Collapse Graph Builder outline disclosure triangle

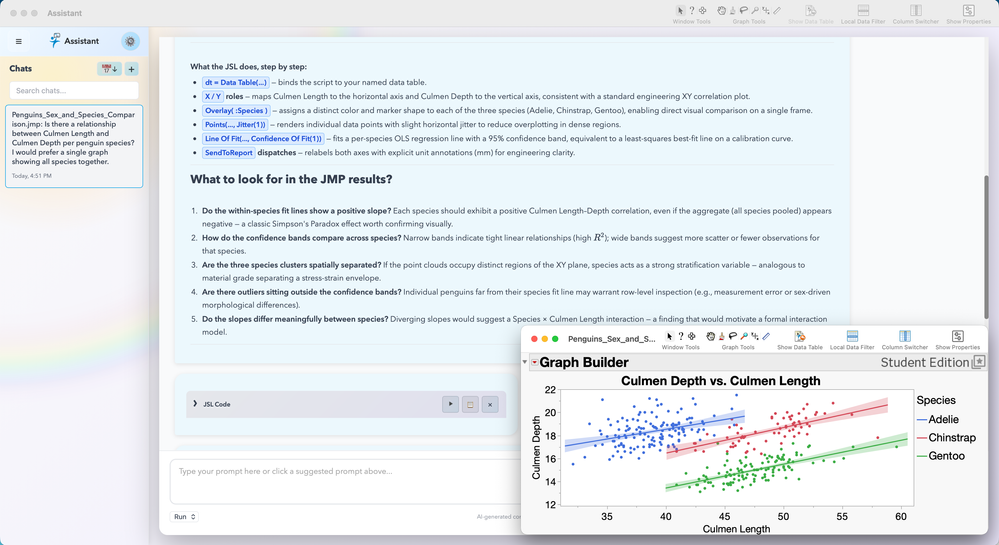click(525, 362)
